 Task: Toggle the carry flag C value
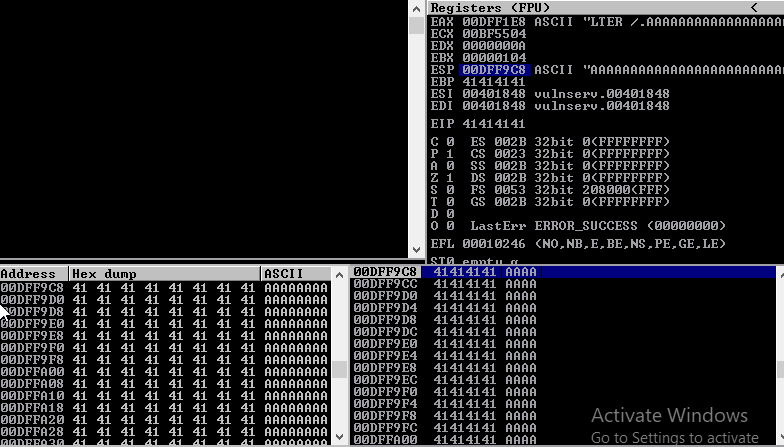point(450,142)
